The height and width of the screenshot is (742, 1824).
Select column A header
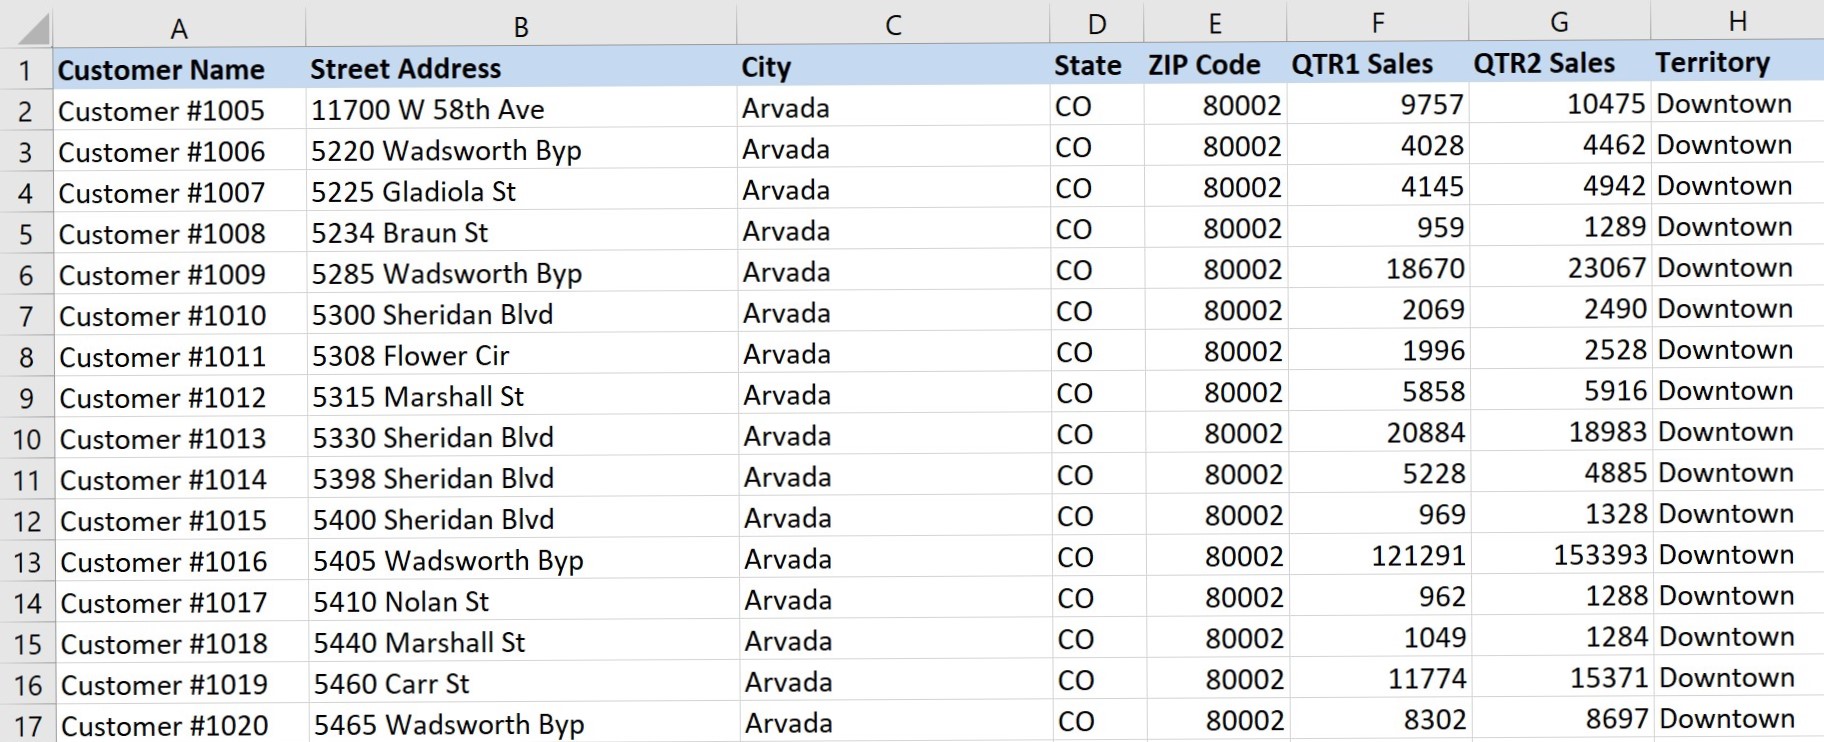(x=179, y=28)
